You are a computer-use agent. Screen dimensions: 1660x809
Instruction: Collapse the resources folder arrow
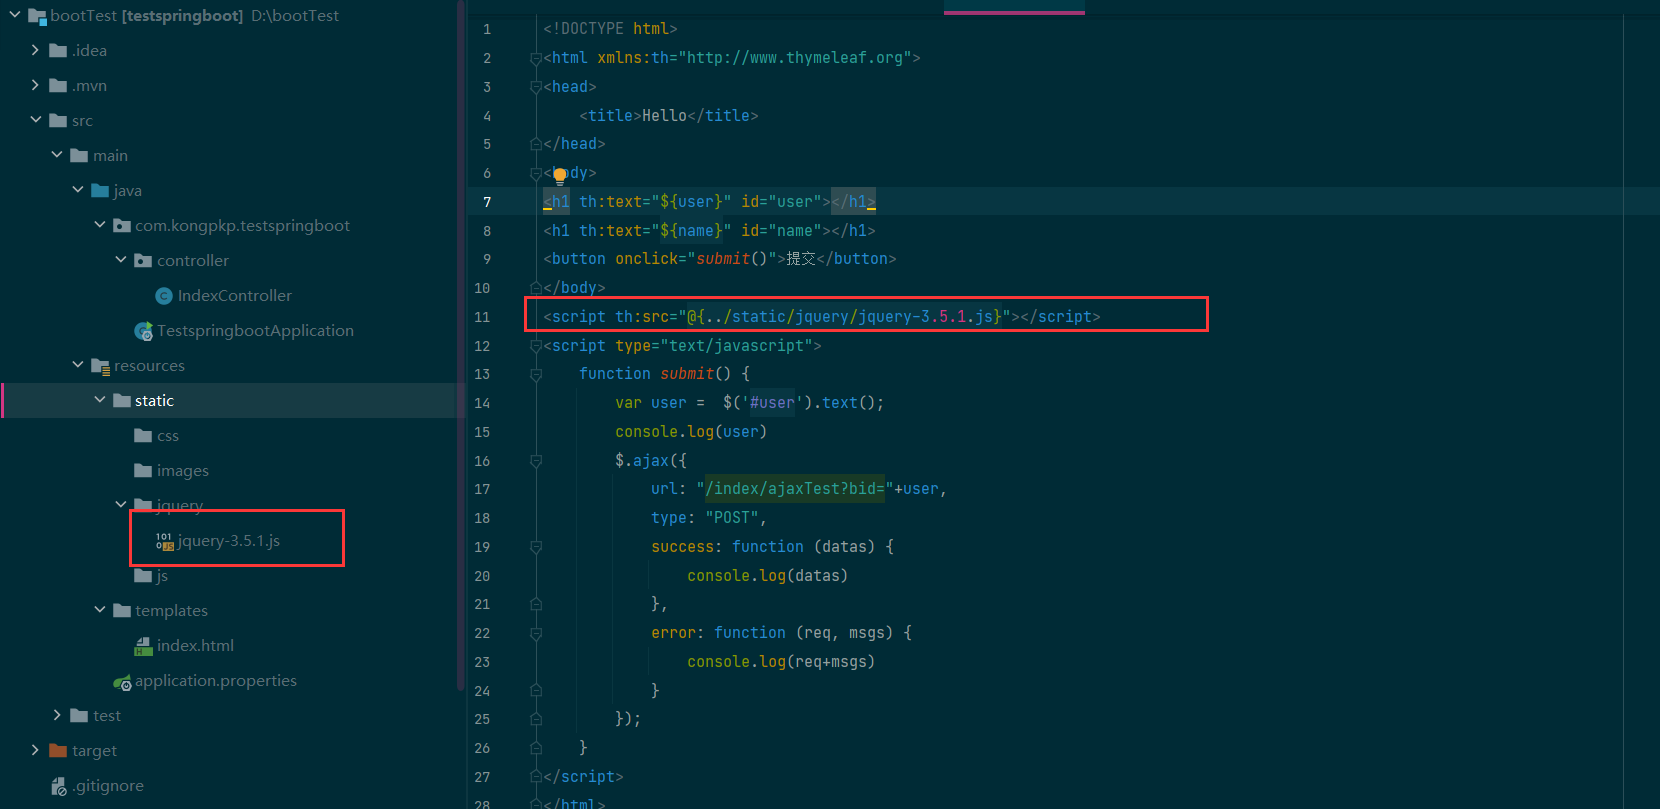pos(78,366)
